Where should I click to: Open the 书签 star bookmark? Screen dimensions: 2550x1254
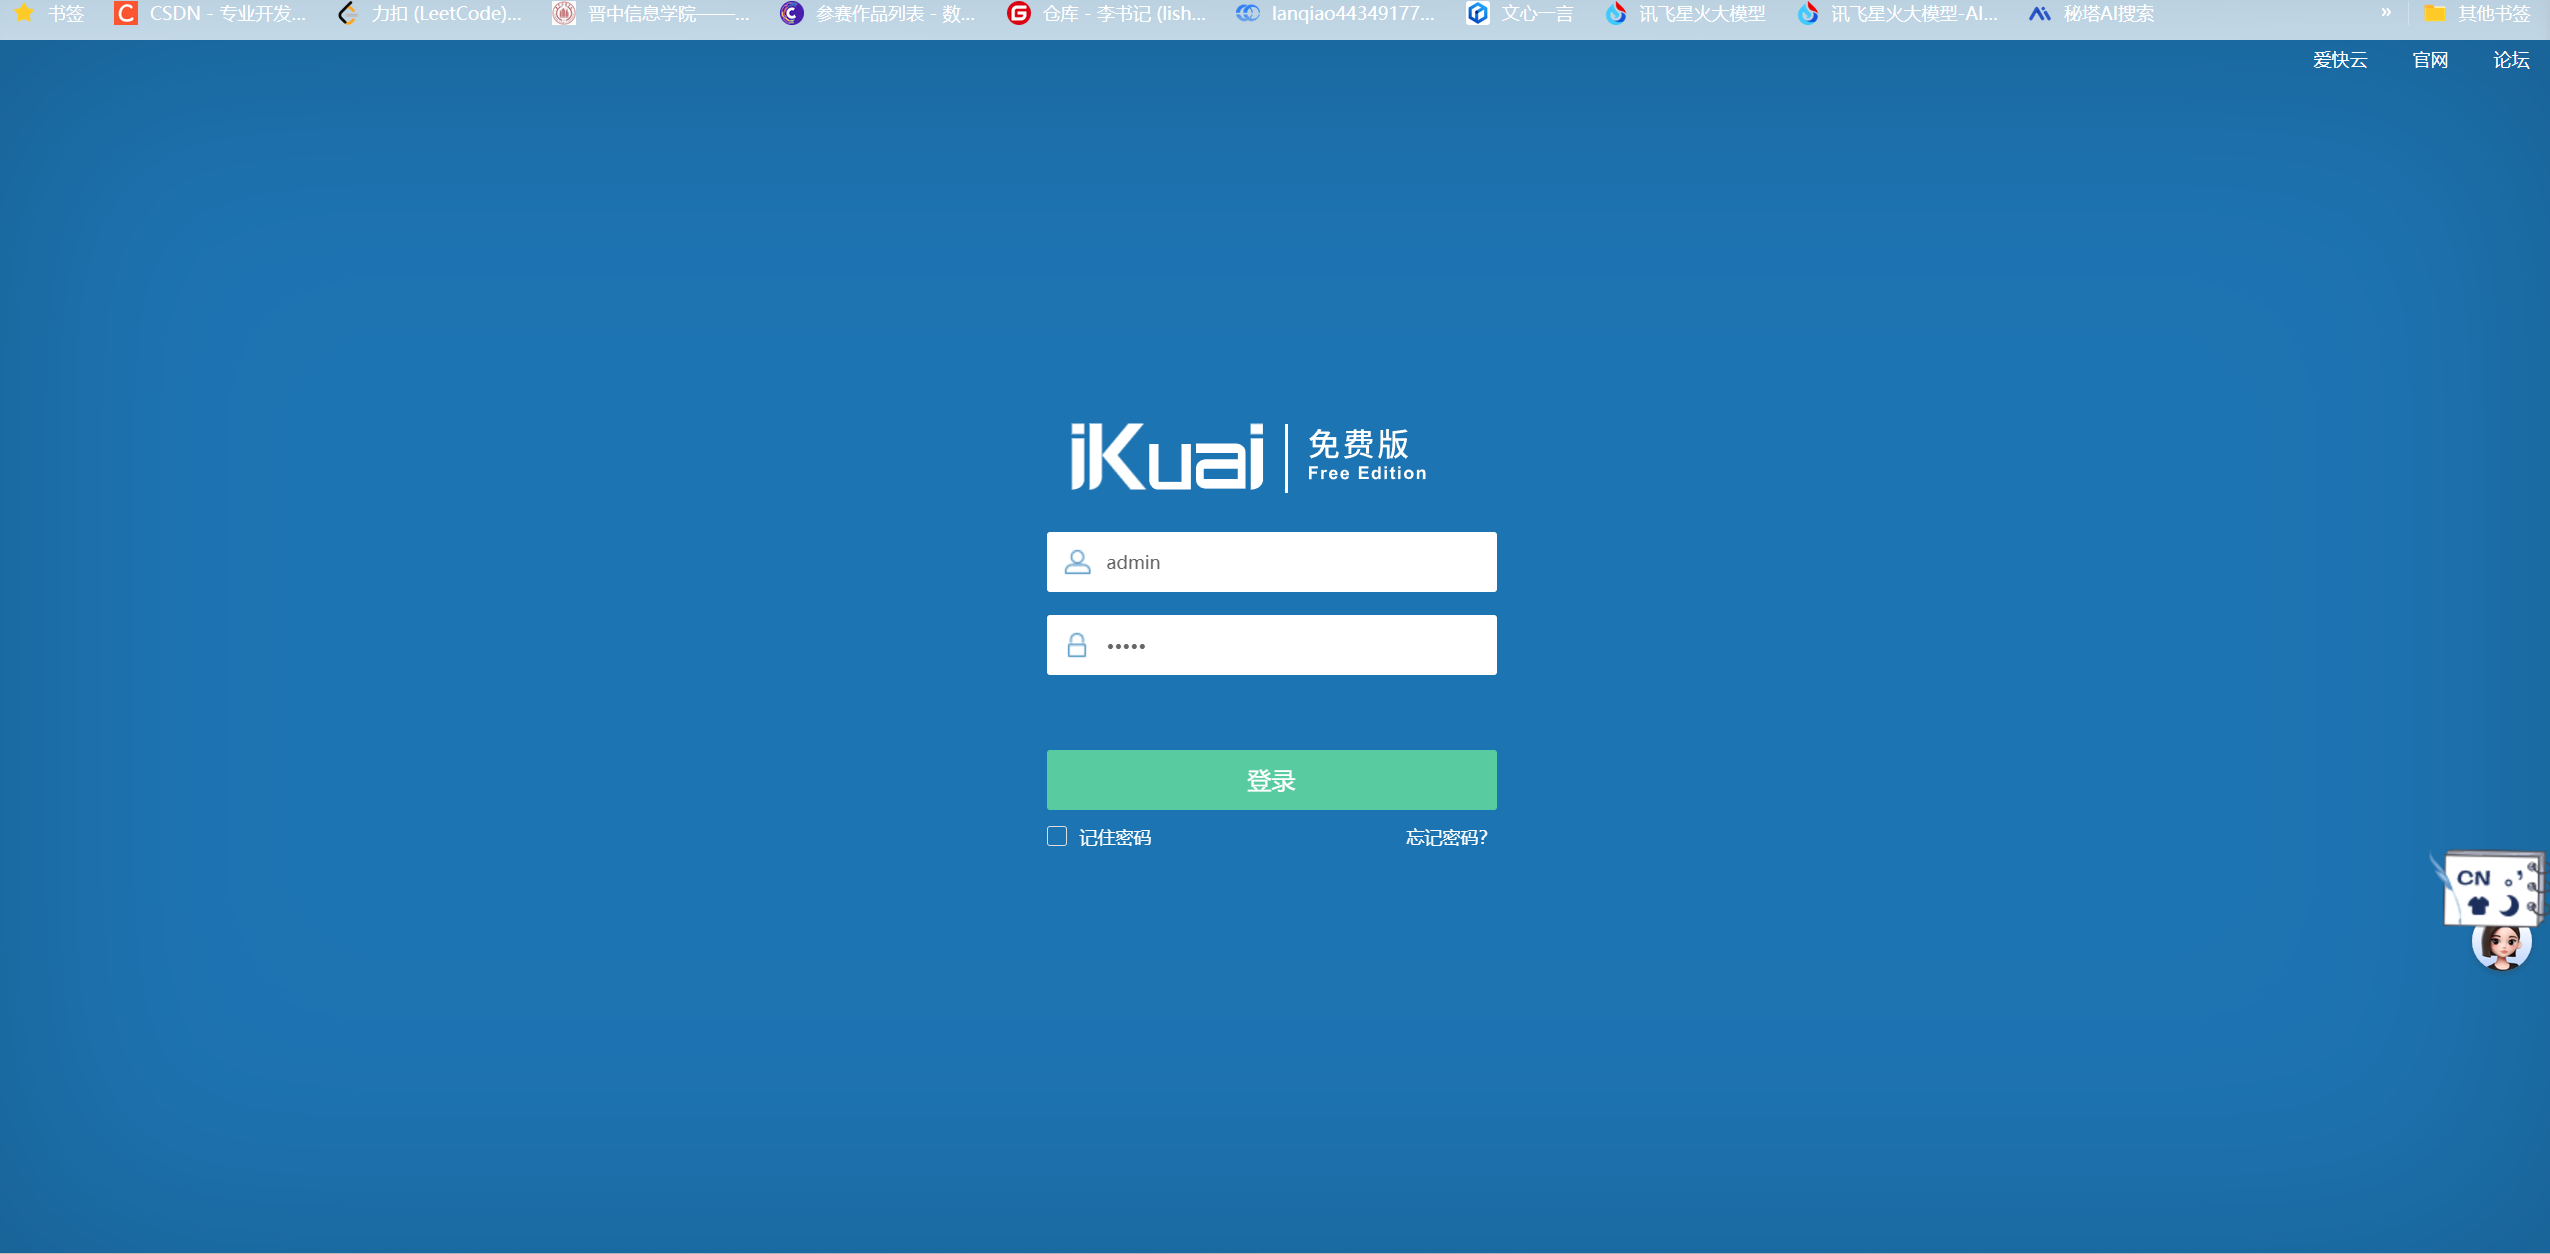pyautogui.click(x=49, y=14)
